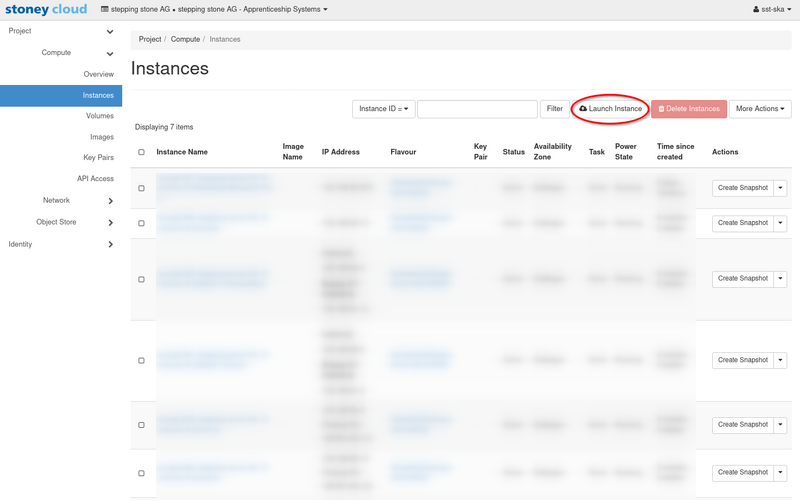This screenshot has width=800, height=501.
Task: Tick the second instance row checkbox
Action: tap(141, 223)
